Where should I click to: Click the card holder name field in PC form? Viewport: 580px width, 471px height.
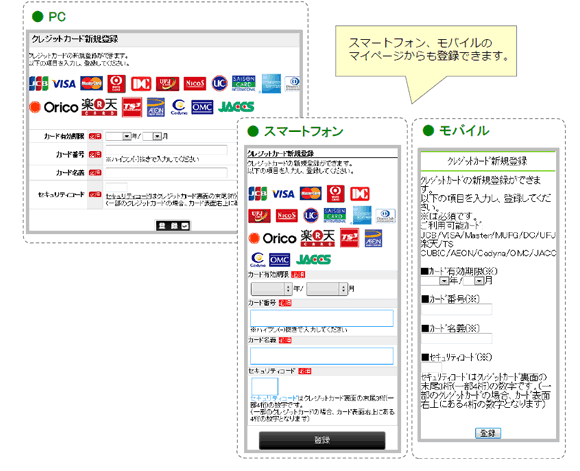point(166,172)
